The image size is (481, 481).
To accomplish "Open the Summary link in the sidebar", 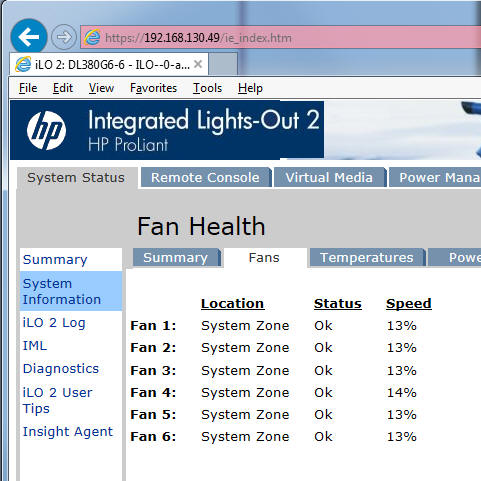I will pos(55,260).
